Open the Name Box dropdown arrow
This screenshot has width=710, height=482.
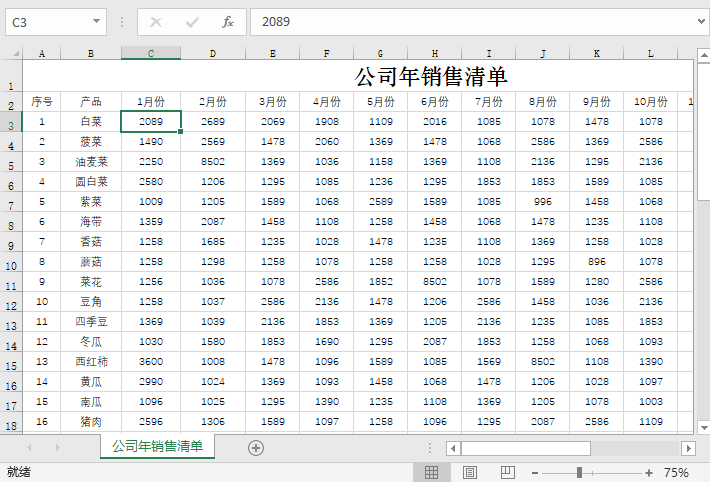[x=96, y=21]
